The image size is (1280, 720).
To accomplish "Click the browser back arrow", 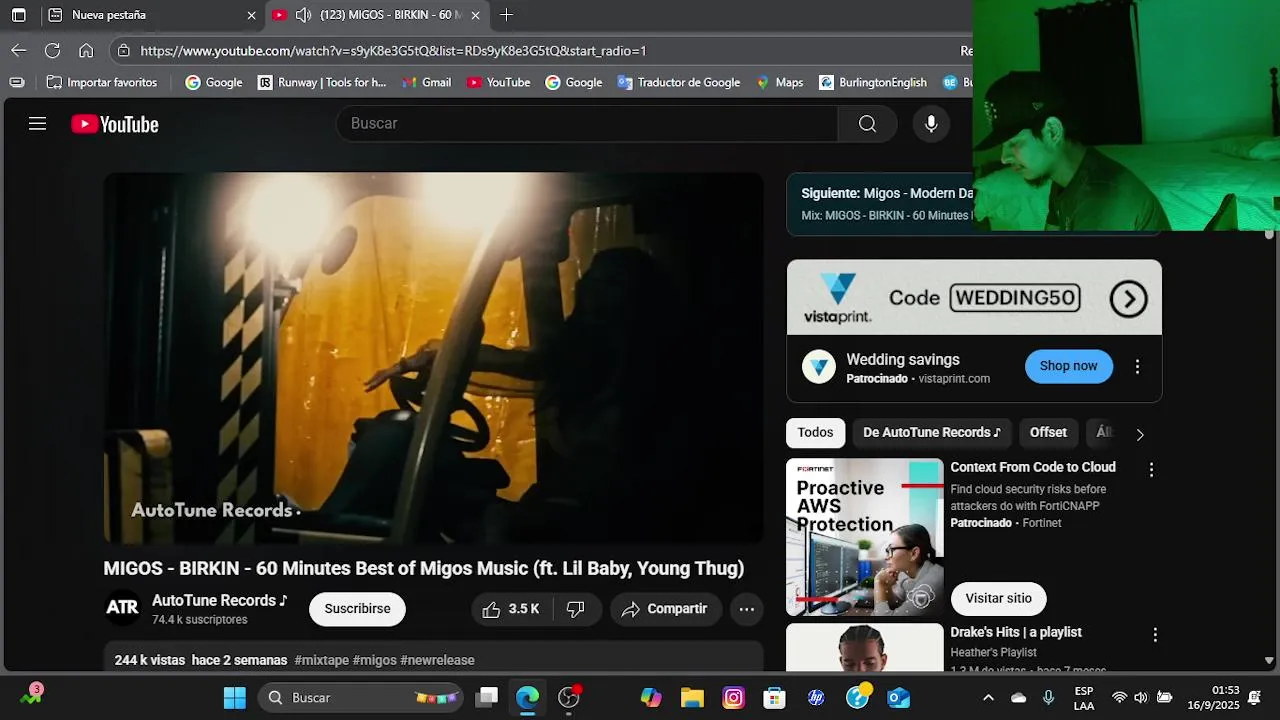I will click(19, 50).
